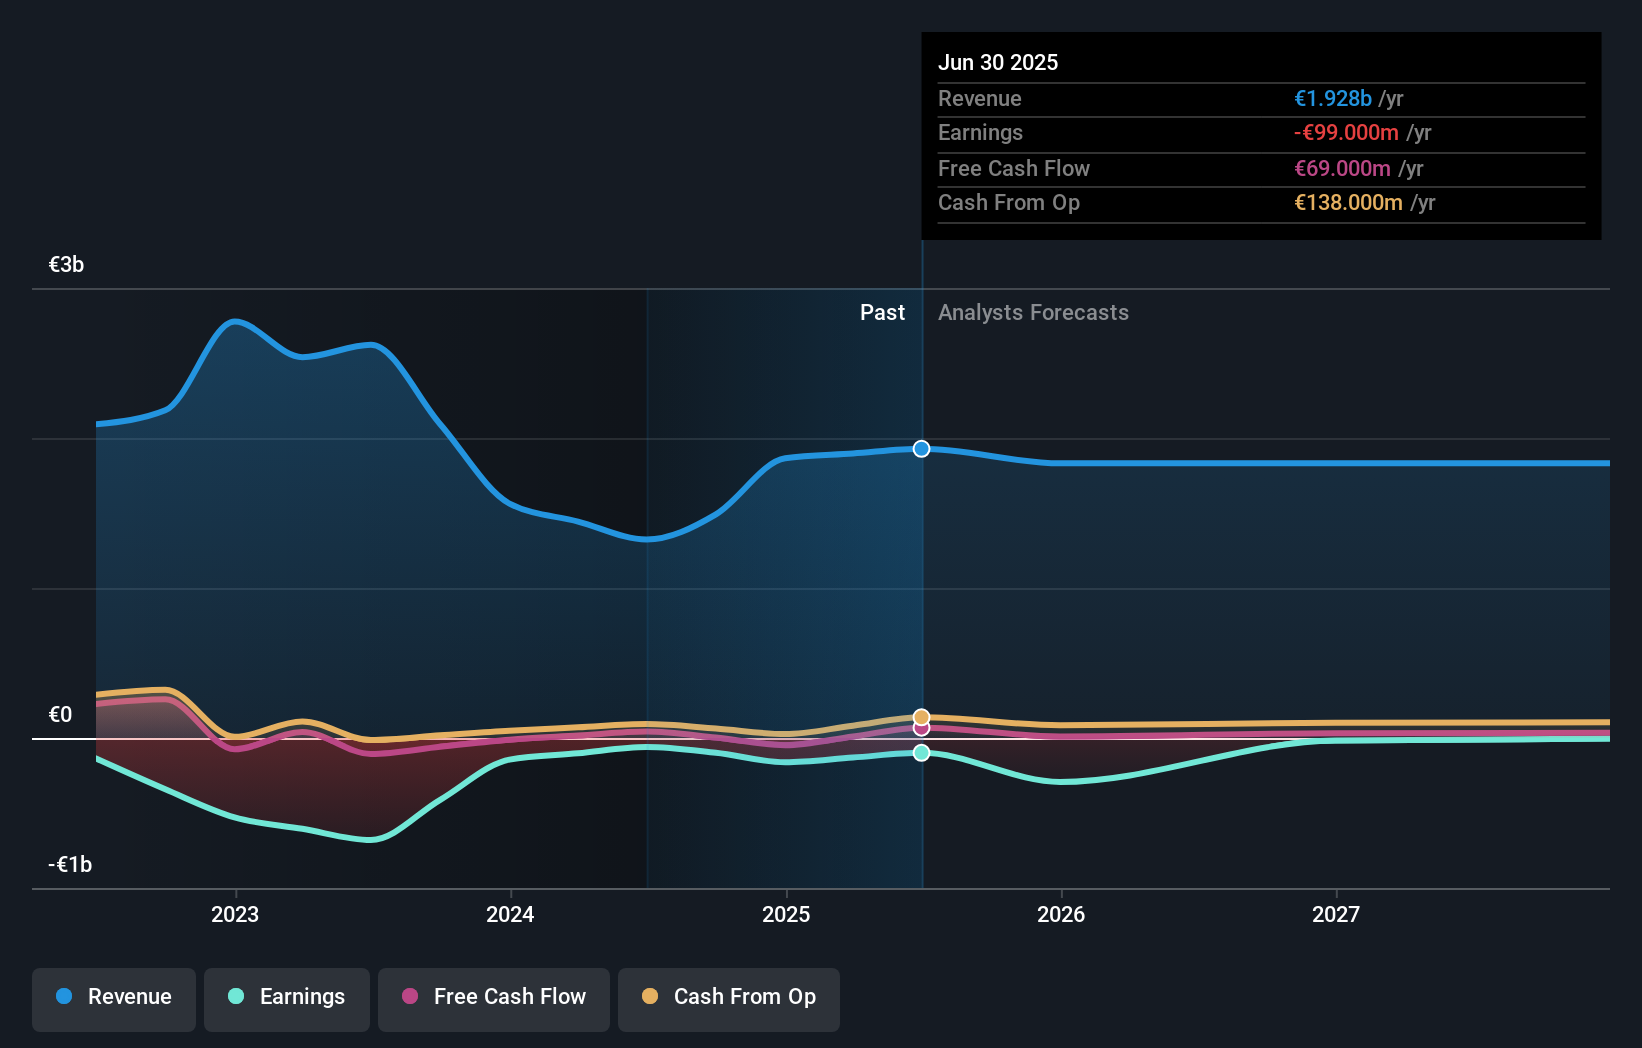Switch to the Analysts Forecasts view
Screen dimensions: 1642x1048
coord(1033,312)
